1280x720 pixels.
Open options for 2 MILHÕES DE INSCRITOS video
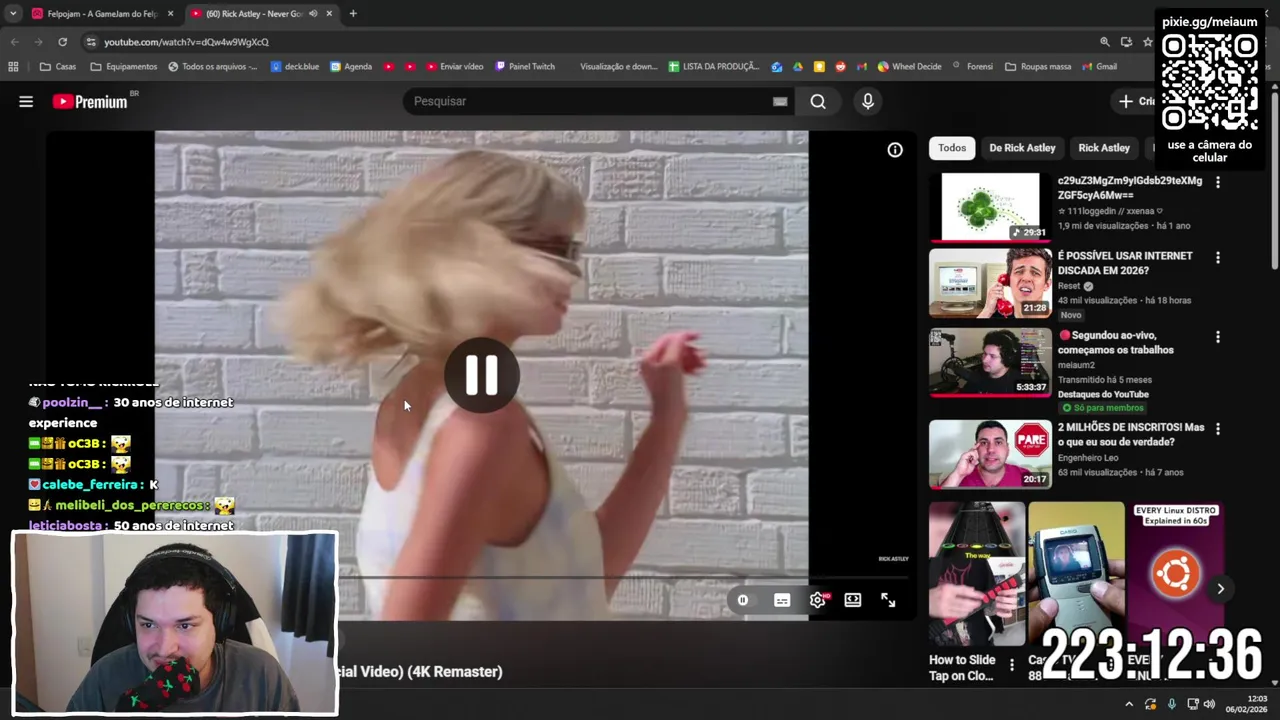(x=1217, y=429)
